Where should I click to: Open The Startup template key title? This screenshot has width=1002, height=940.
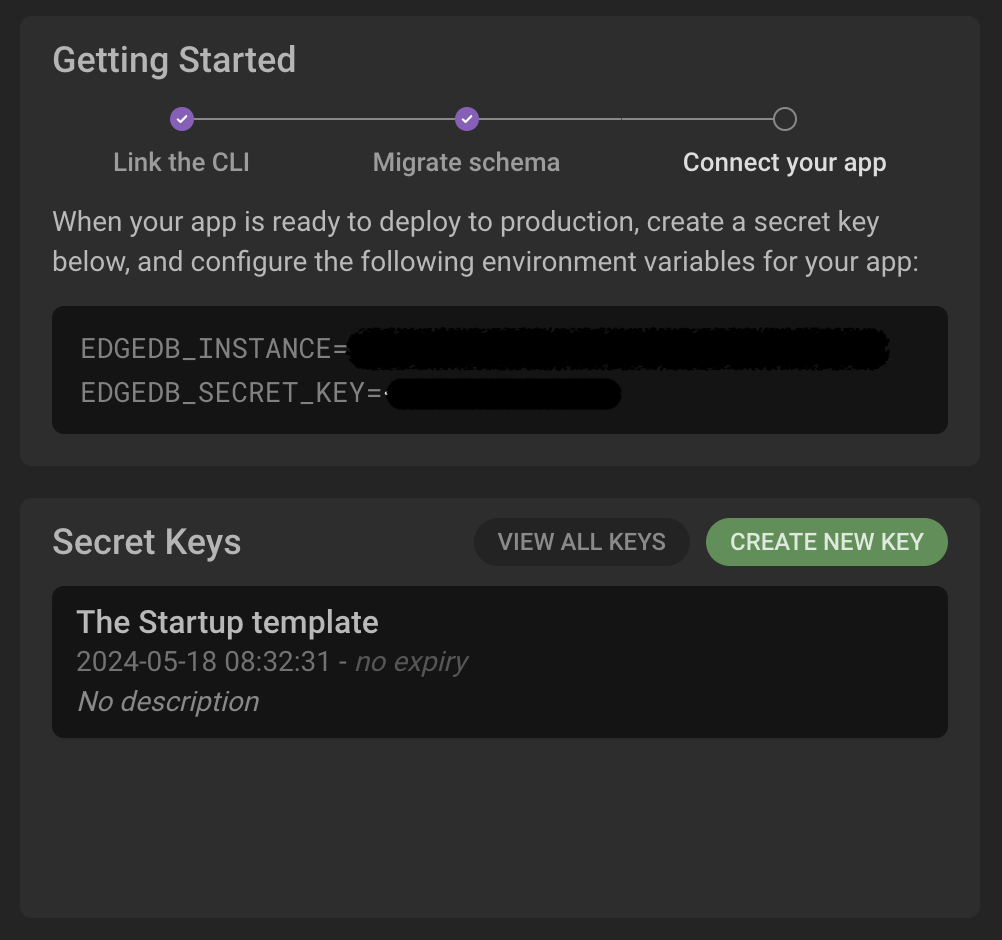point(227,622)
